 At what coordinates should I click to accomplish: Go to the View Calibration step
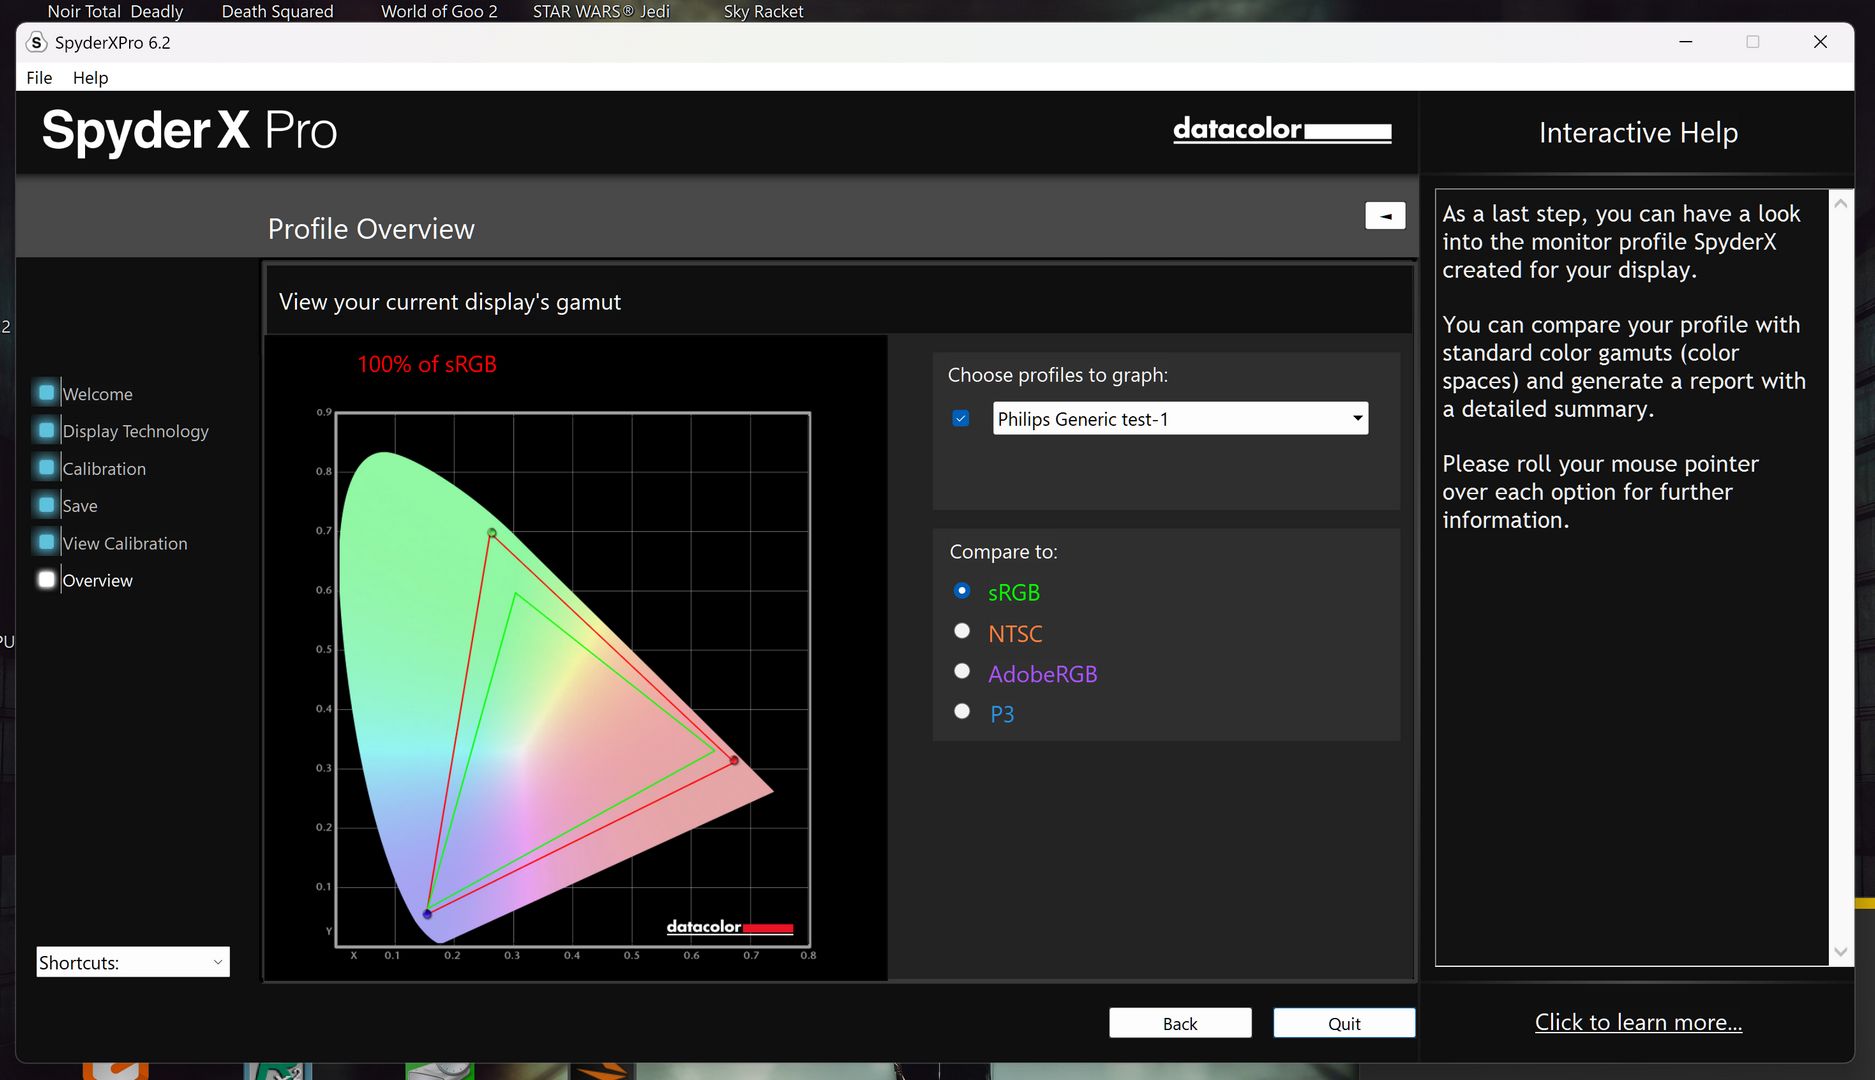point(125,543)
